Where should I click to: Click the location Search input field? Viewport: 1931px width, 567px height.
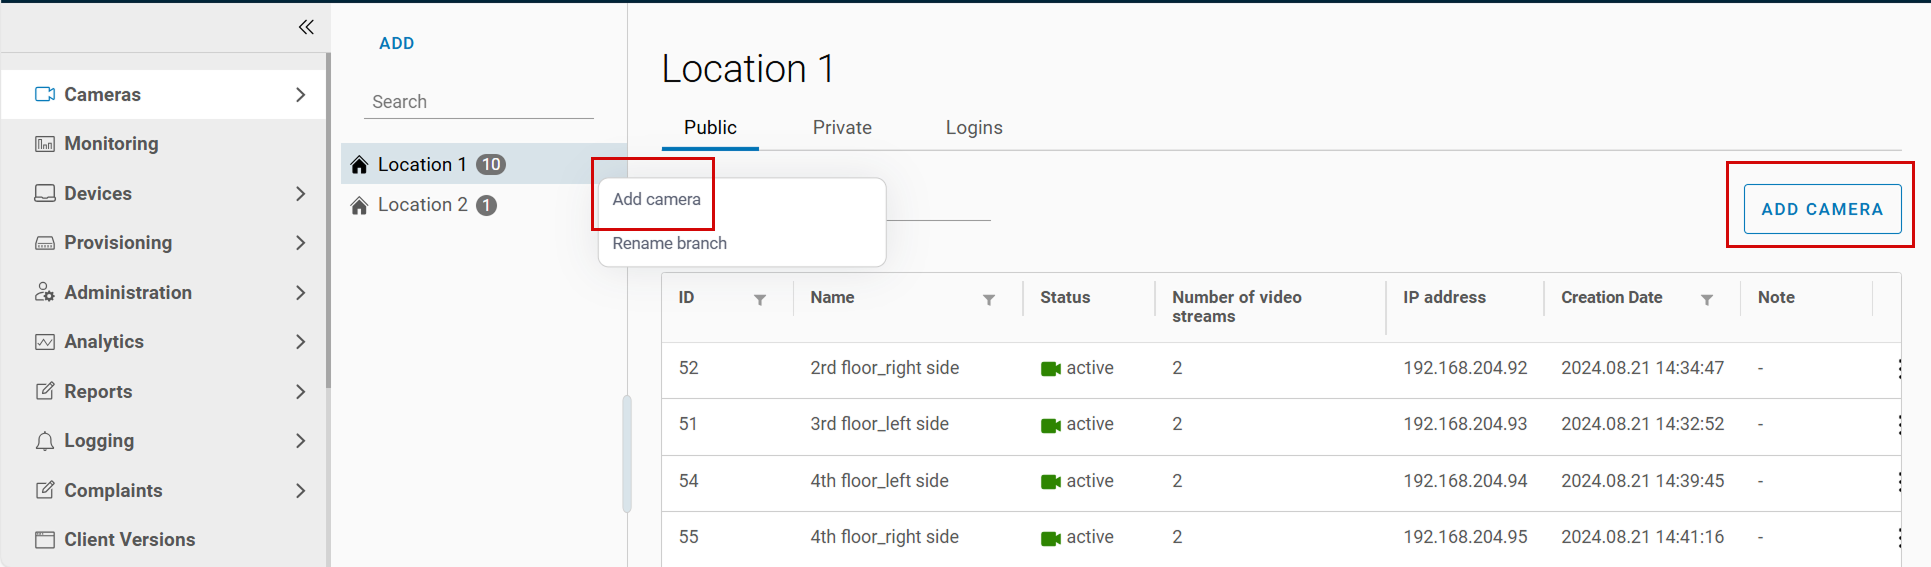(478, 102)
